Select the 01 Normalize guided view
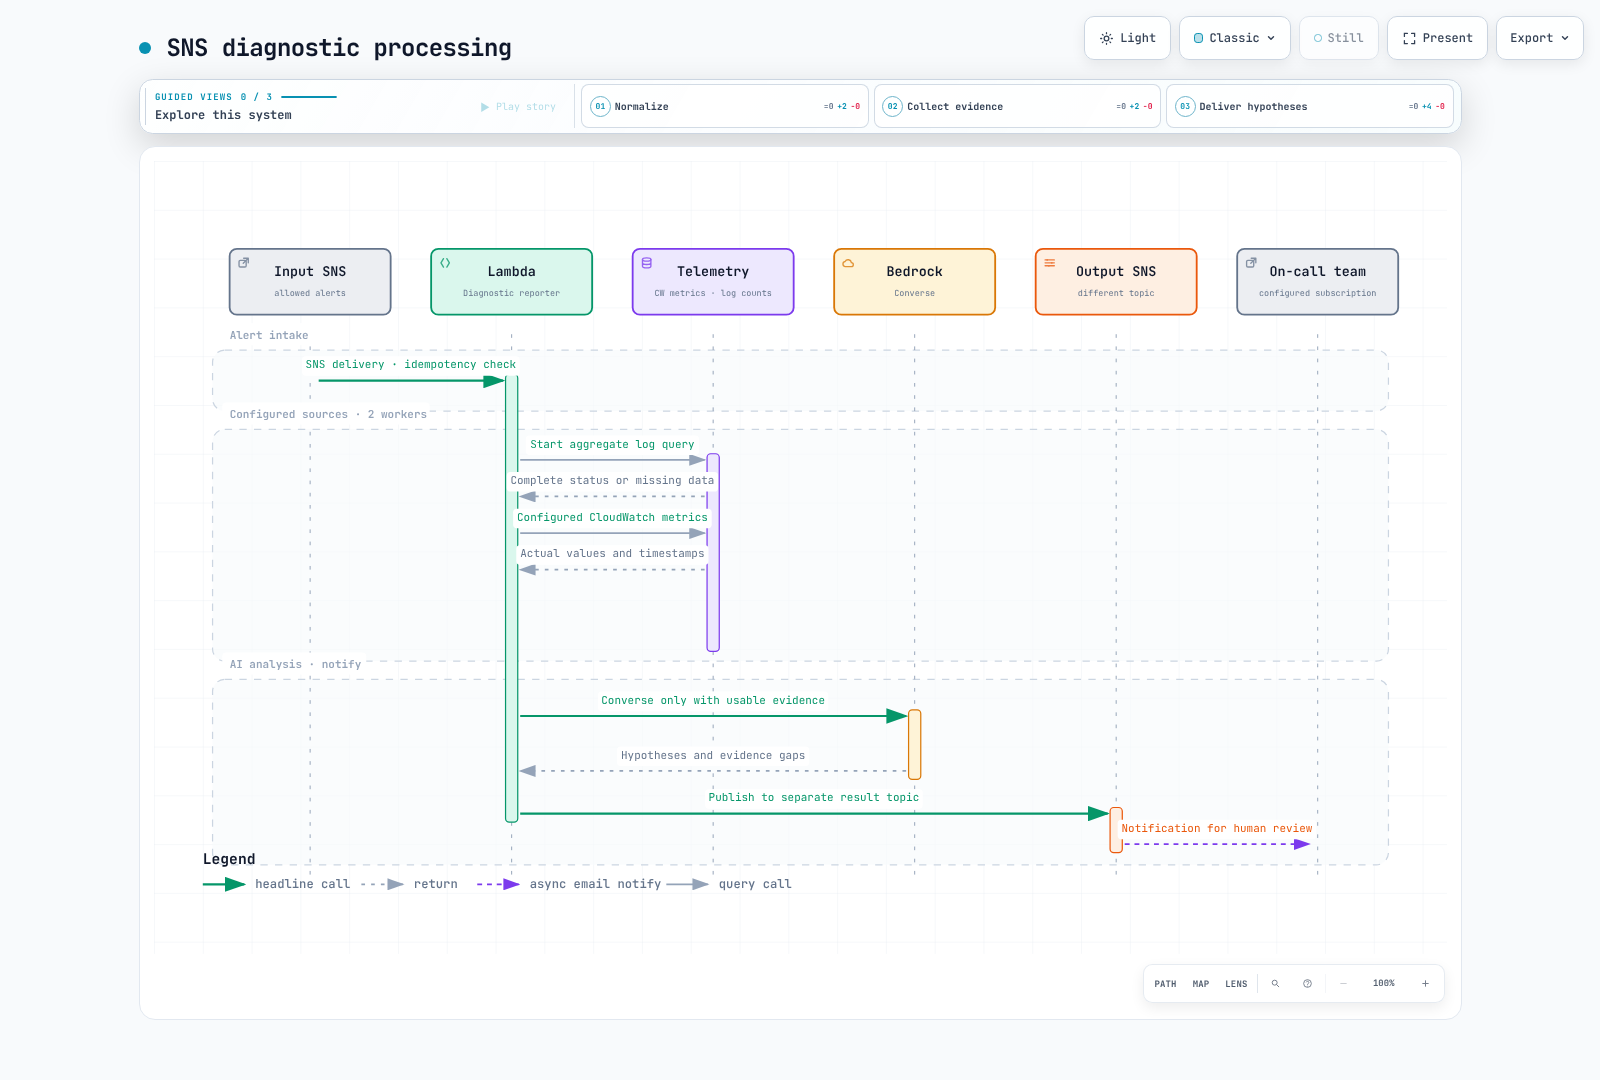Viewport: 1600px width, 1080px height. click(724, 106)
